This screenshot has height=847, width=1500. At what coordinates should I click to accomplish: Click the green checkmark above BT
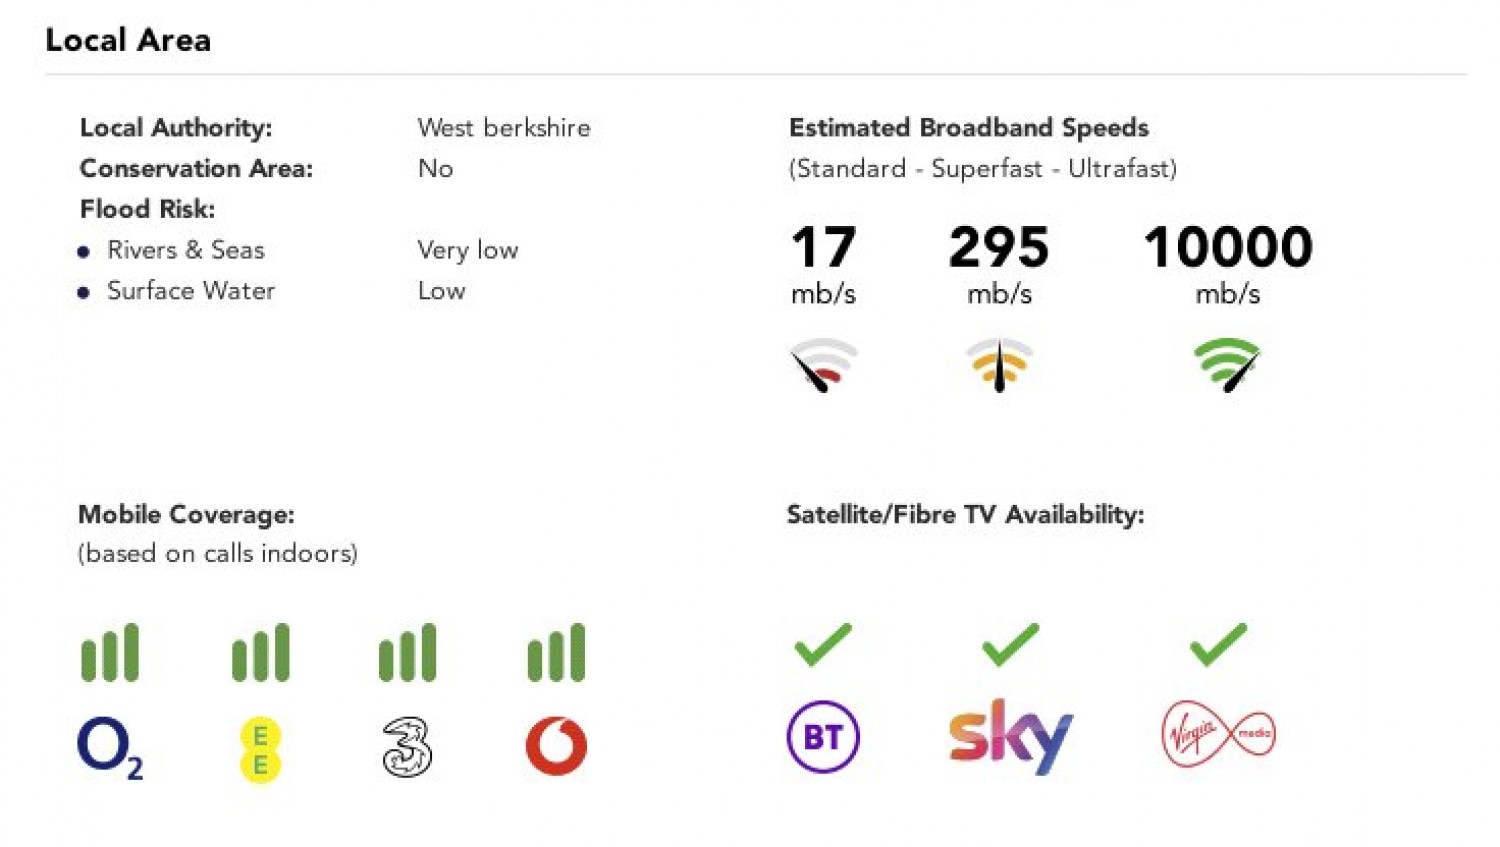[x=823, y=645]
